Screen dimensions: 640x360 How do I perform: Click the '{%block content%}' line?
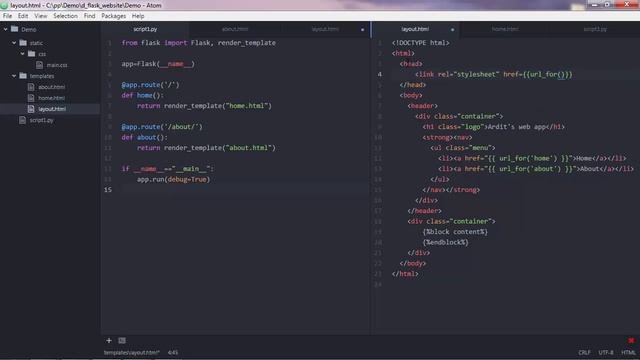(455, 232)
